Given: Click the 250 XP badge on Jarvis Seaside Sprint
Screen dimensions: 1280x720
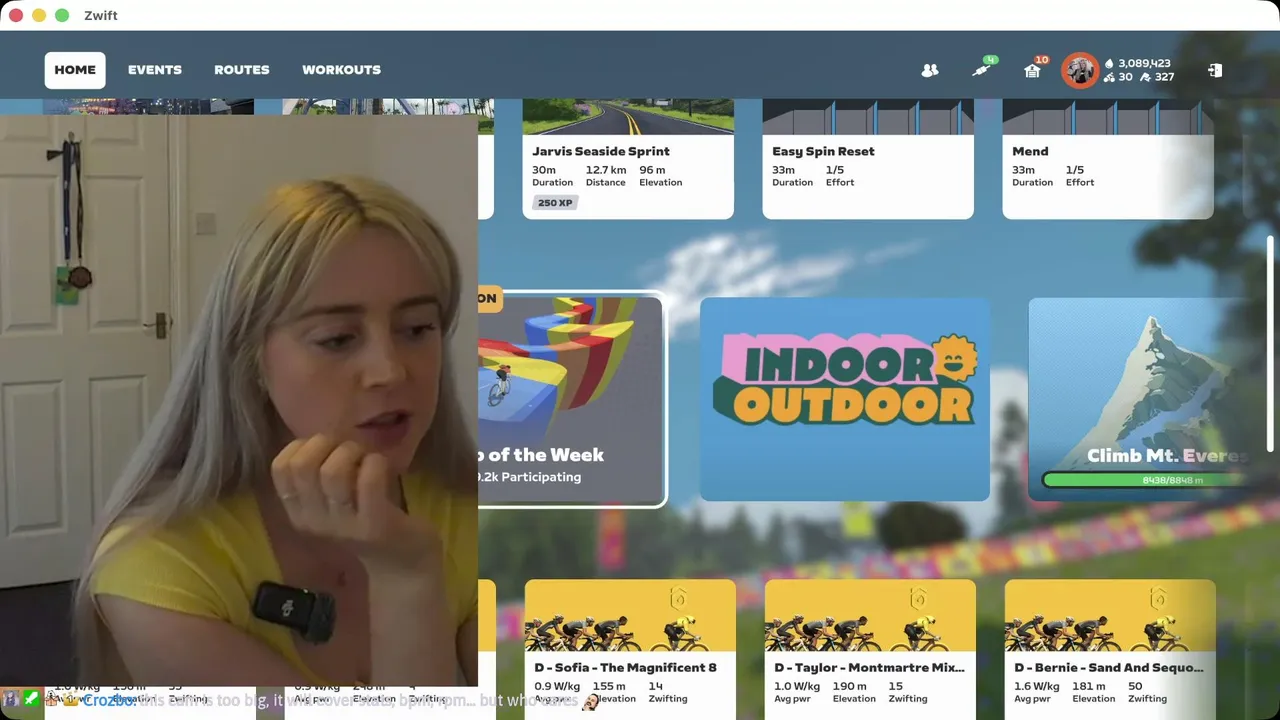Looking at the screenshot, I should pos(555,203).
